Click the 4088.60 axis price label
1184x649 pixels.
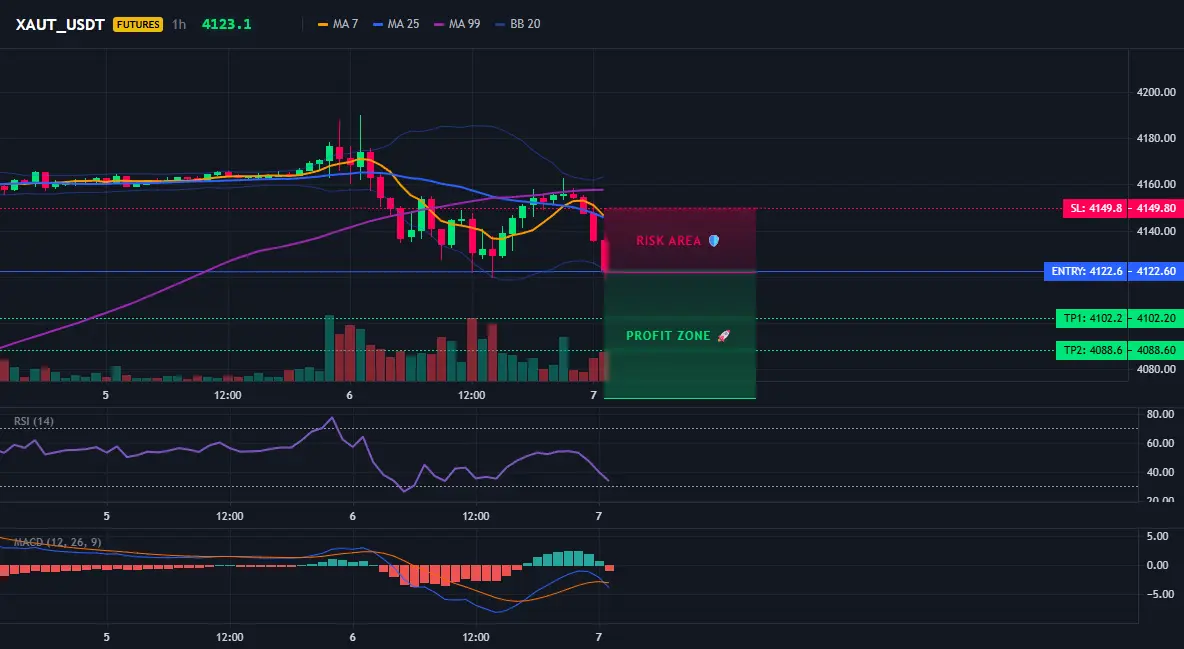click(x=1155, y=351)
